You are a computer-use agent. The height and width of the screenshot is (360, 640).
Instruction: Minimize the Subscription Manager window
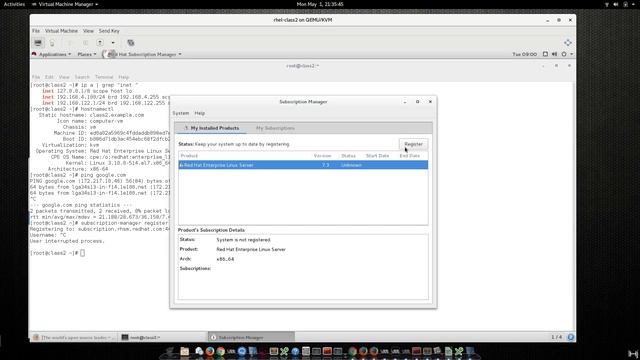pos(405,102)
